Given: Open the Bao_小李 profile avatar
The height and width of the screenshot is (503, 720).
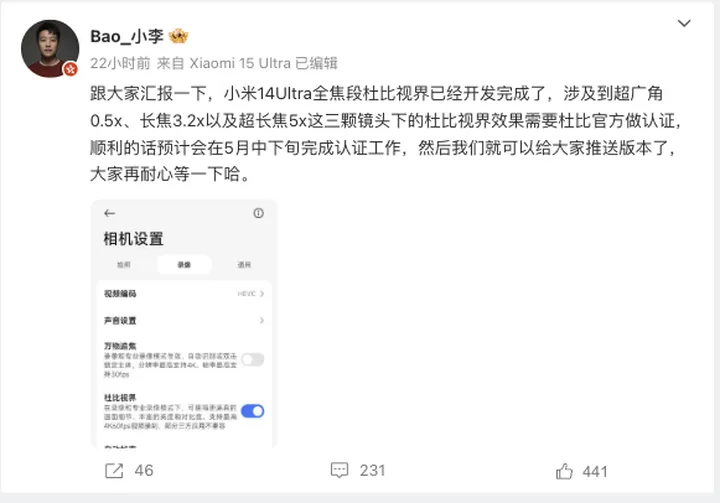Looking at the screenshot, I should tap(50, 49).
